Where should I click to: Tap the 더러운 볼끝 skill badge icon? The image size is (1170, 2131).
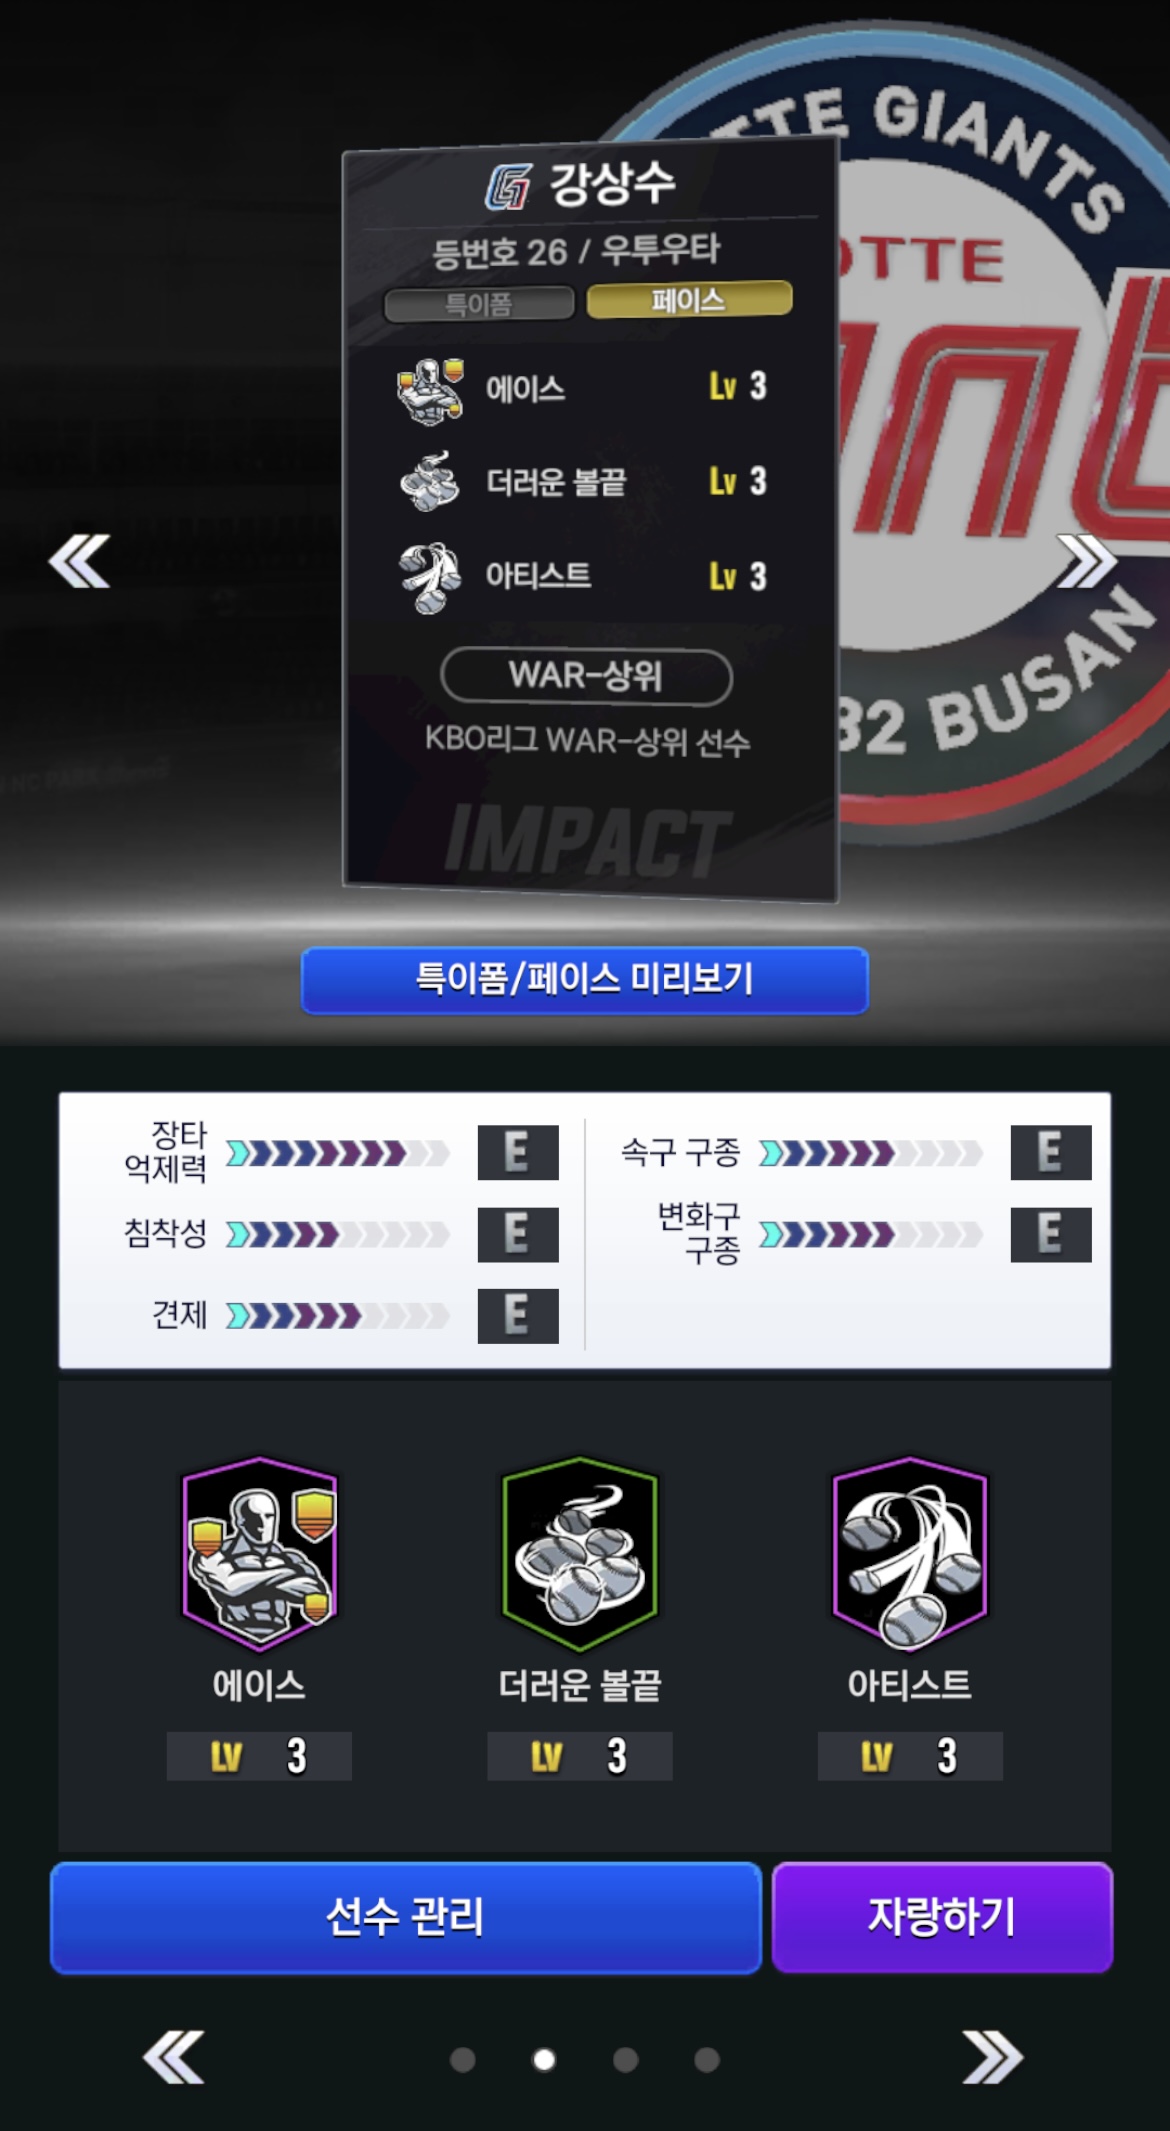point(580,1553)
